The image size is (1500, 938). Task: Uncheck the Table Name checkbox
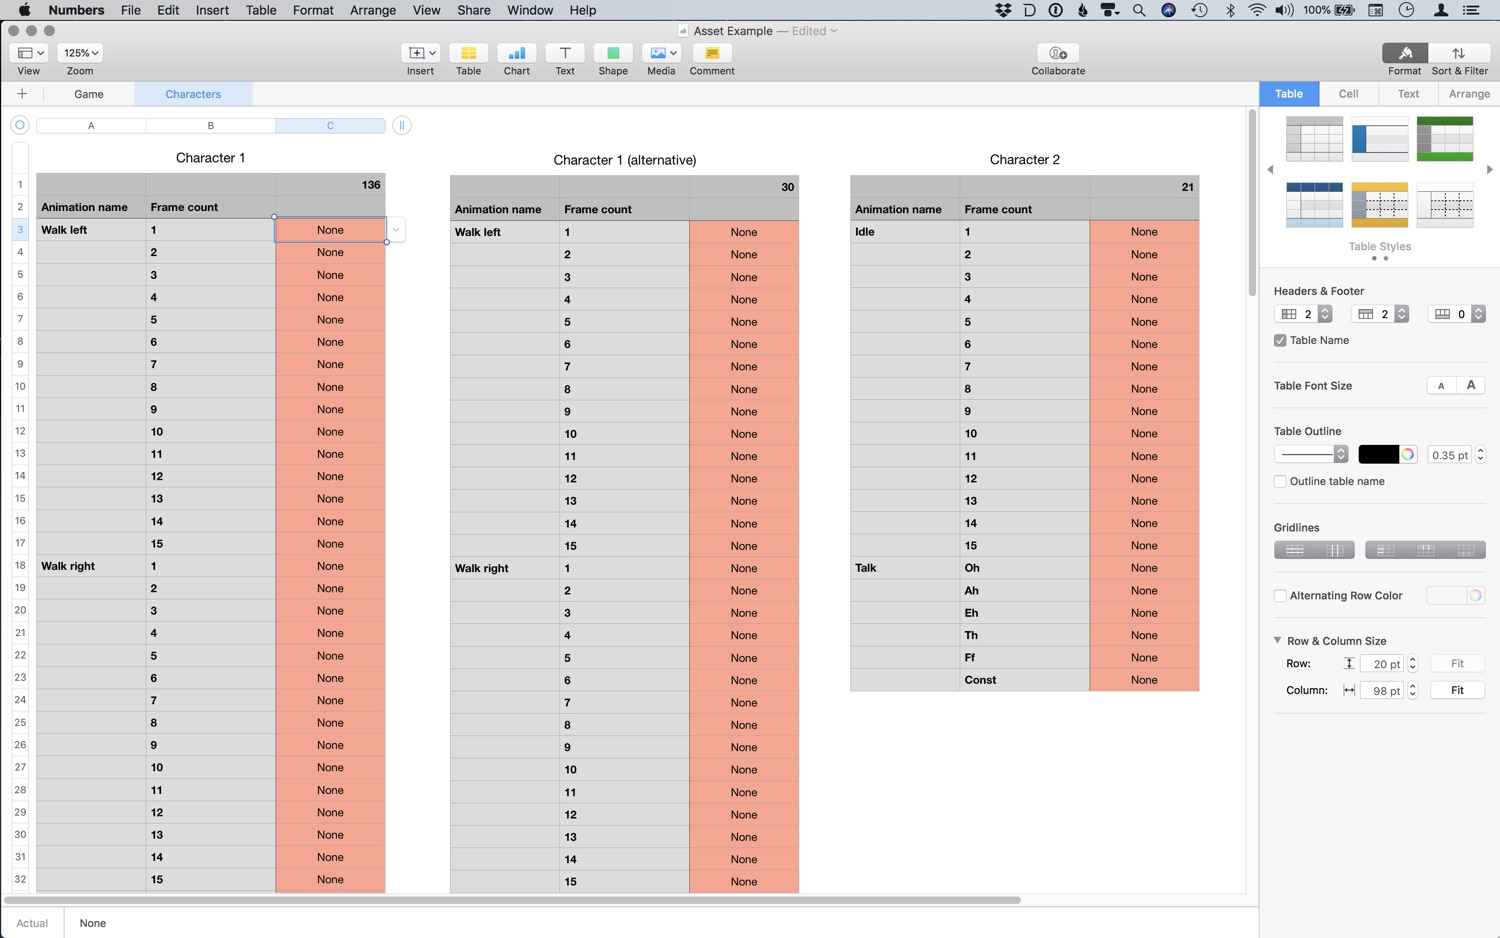(1280, 340)
